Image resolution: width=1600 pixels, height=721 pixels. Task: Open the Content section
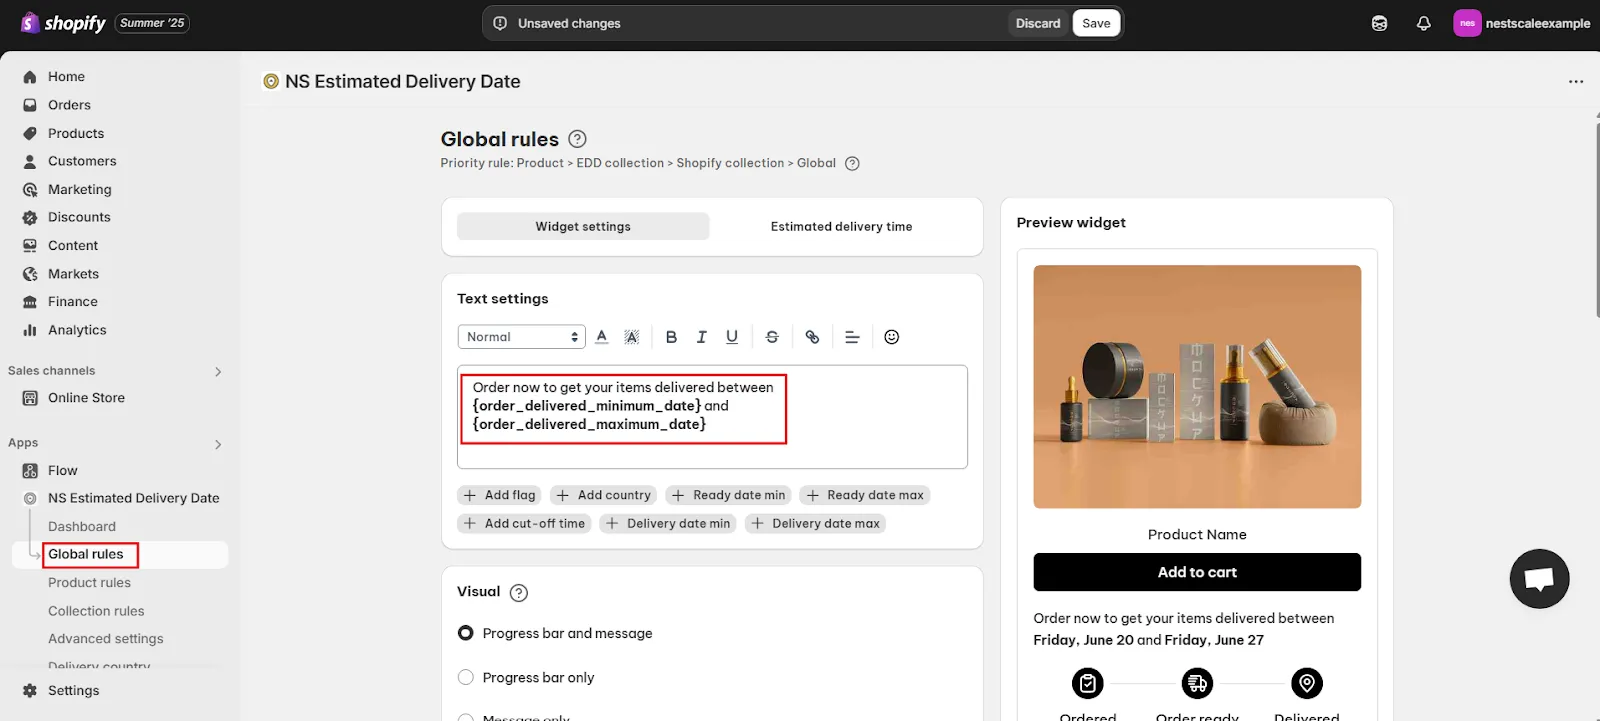73,245
